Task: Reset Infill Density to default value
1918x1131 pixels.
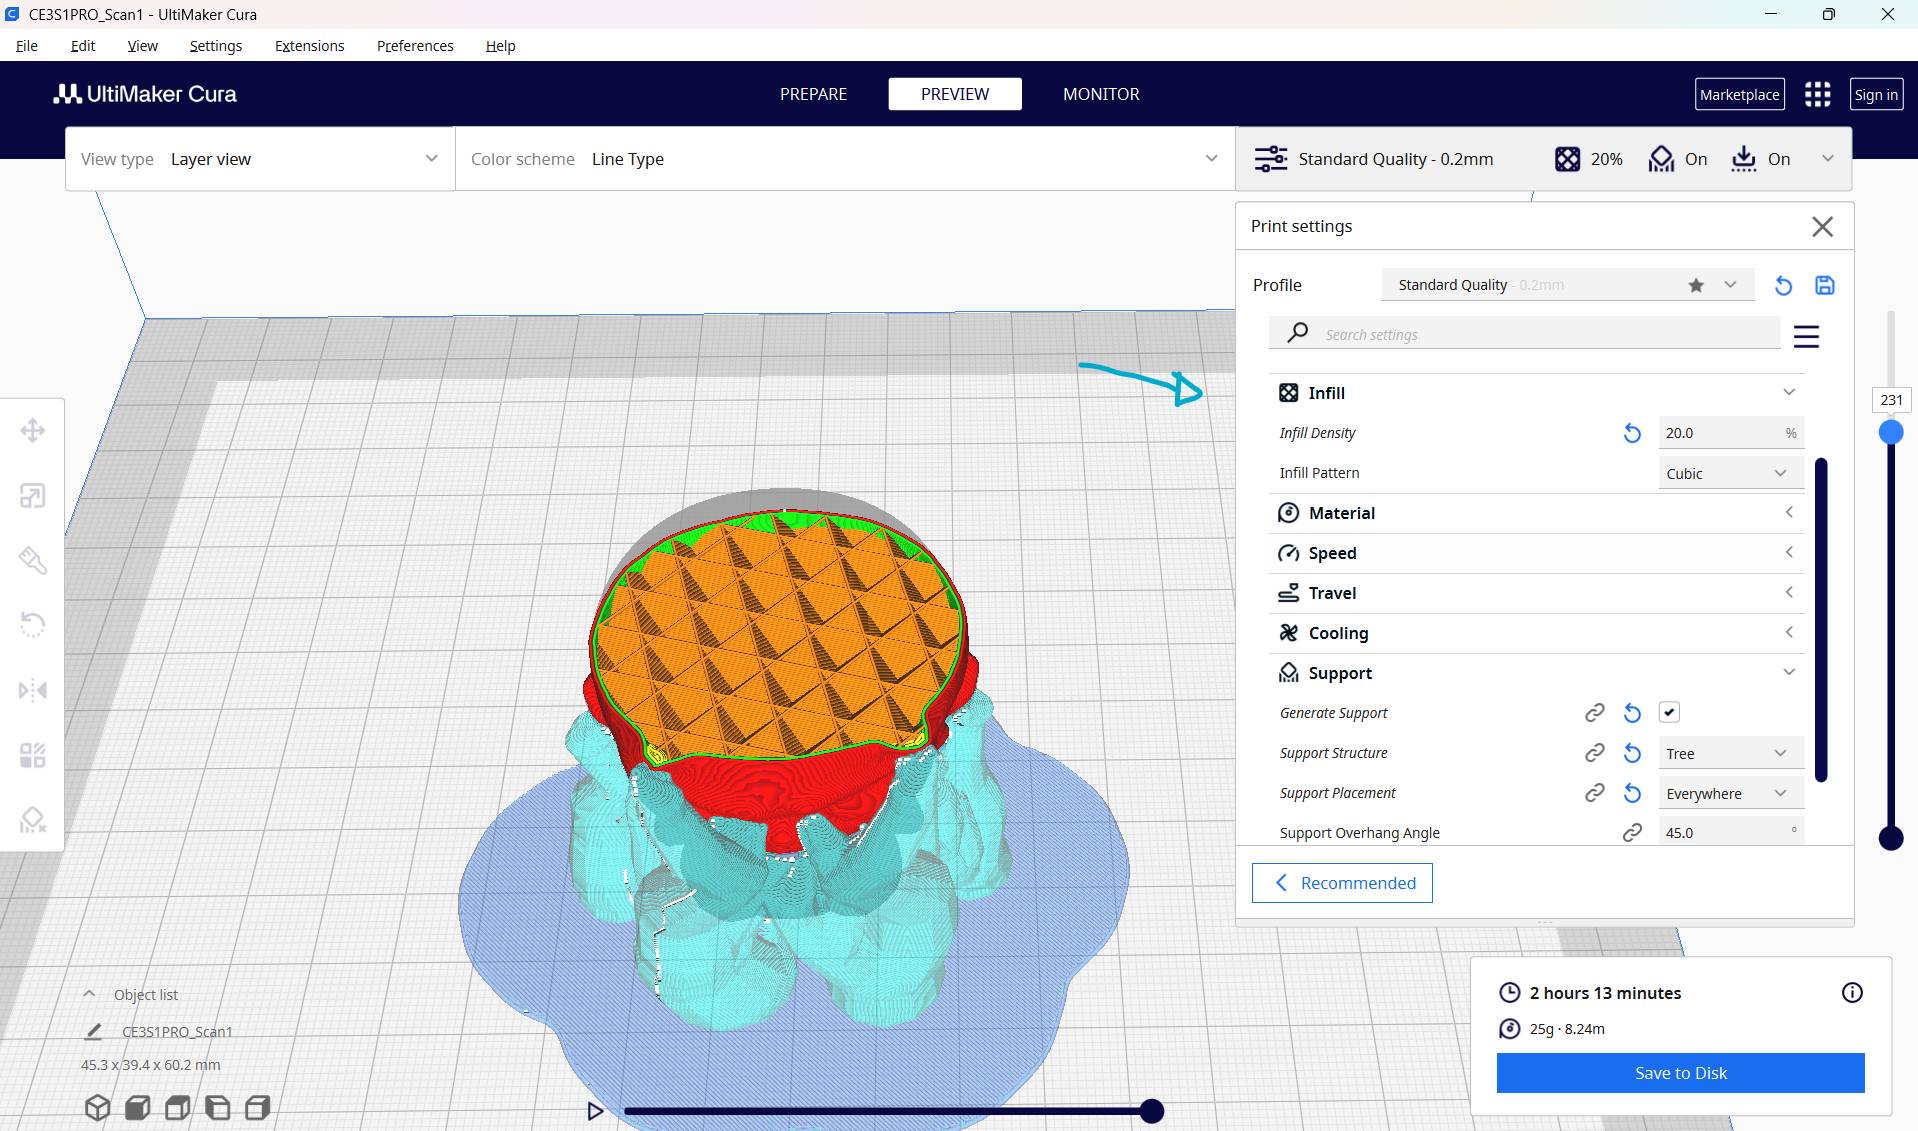Action: 1632,433
